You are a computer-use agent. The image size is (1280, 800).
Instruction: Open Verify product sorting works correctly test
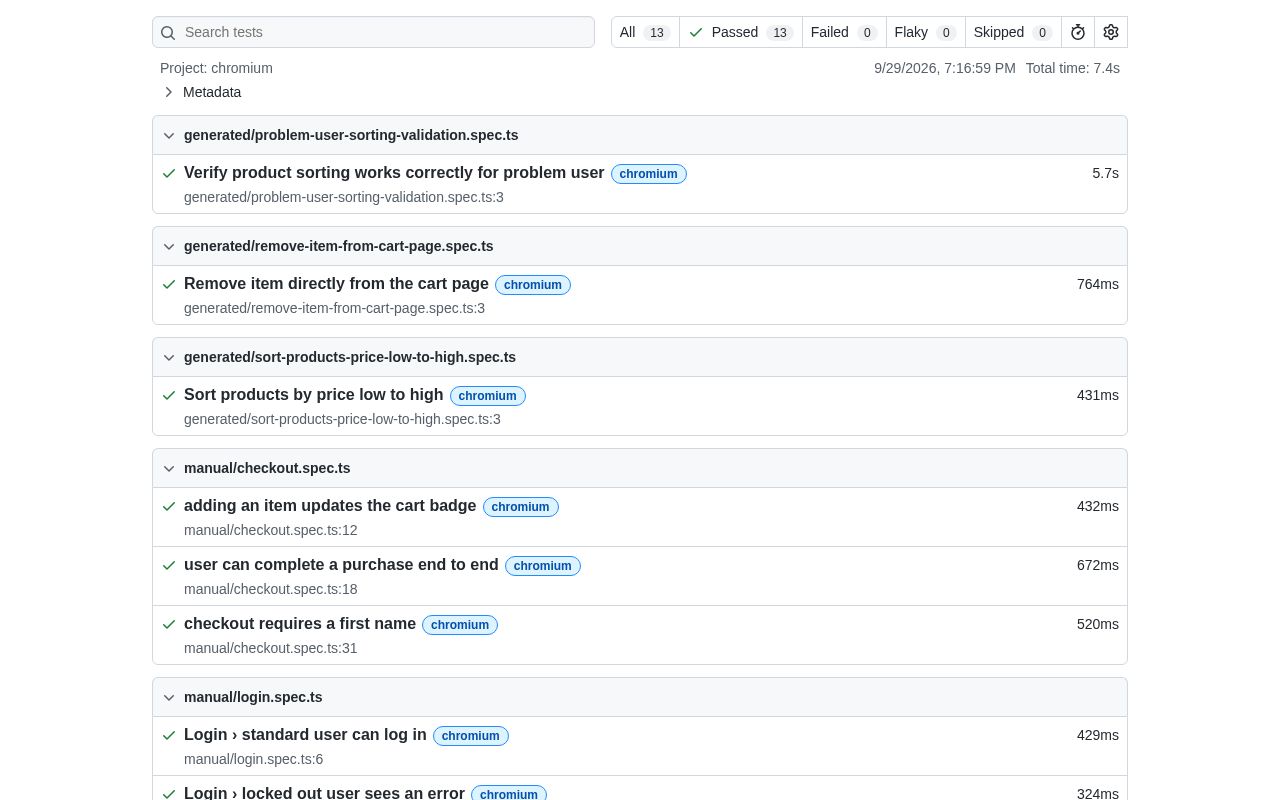(394, 173)
